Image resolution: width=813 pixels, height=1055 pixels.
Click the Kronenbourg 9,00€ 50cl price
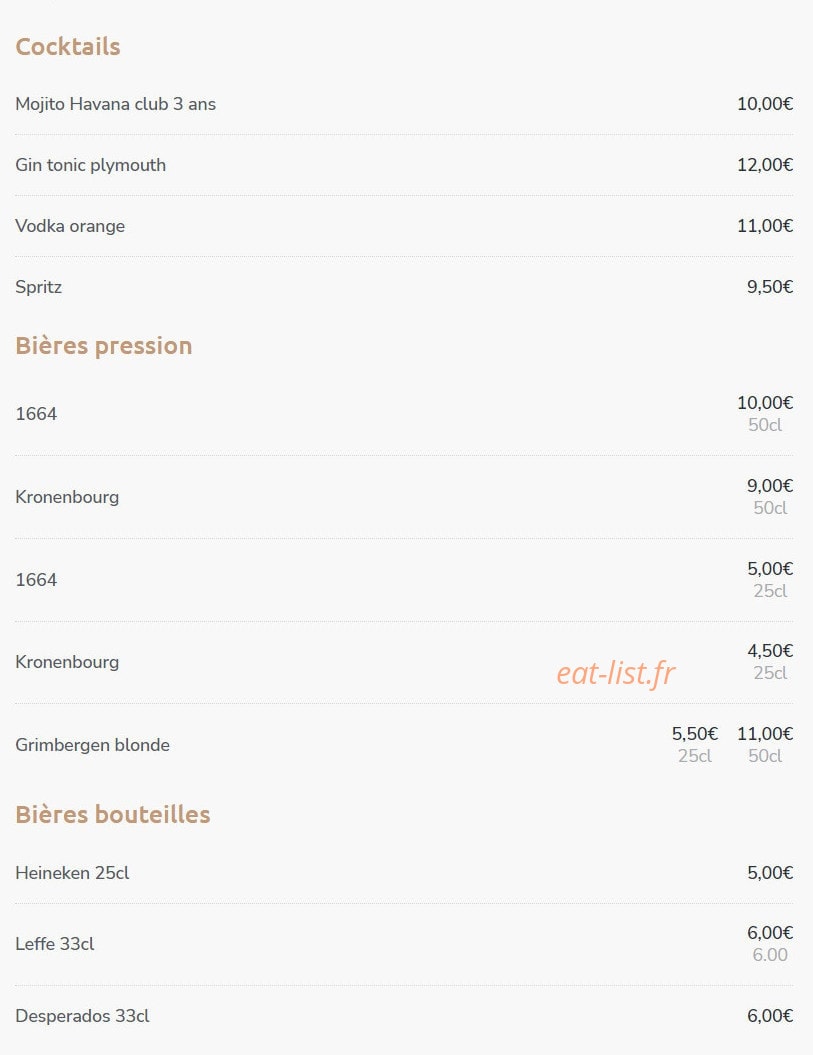tap(770, 485)
